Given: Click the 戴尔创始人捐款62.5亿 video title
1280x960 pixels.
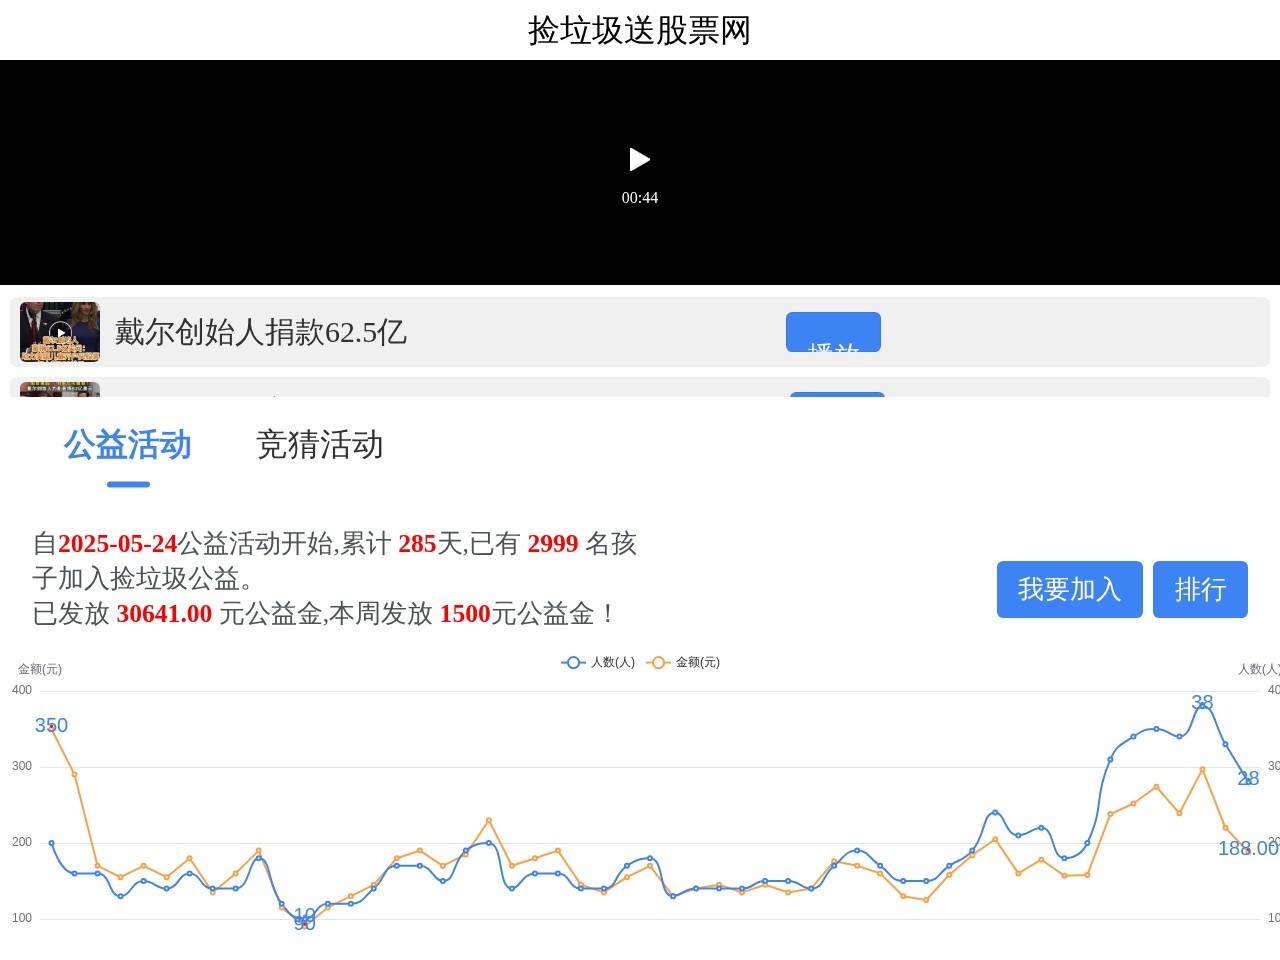Looking at the screenshot, I should click(261, 332).
